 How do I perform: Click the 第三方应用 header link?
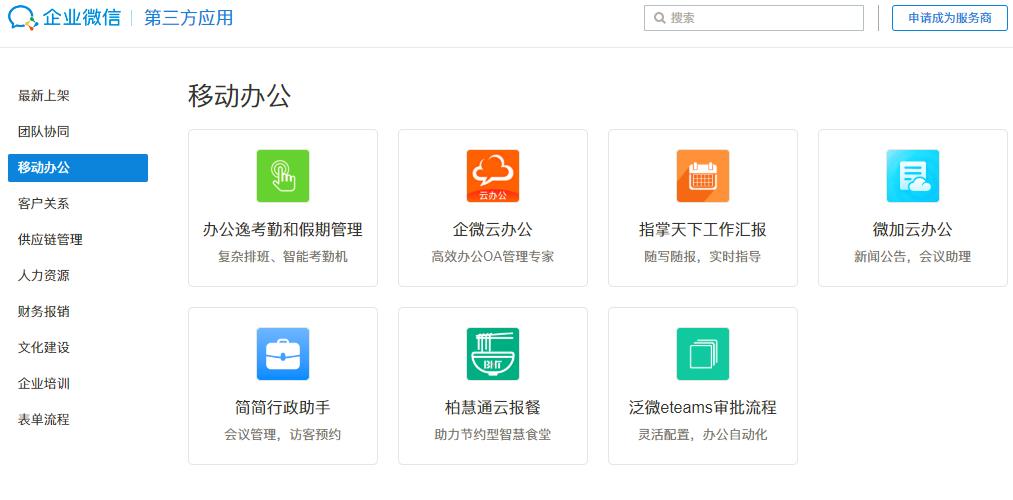tap(189, 17)
